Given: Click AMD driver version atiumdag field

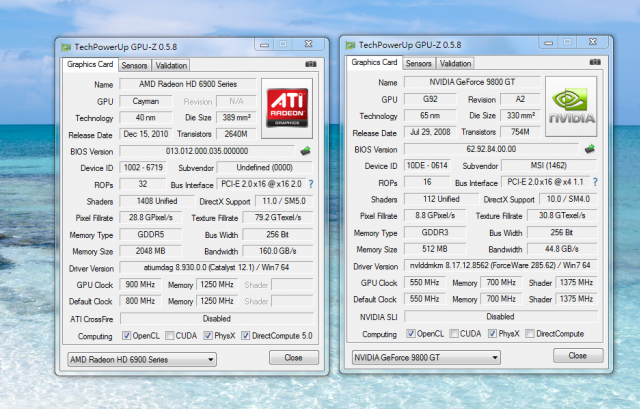Looking at the screenshot, I should tap(216, 267).
